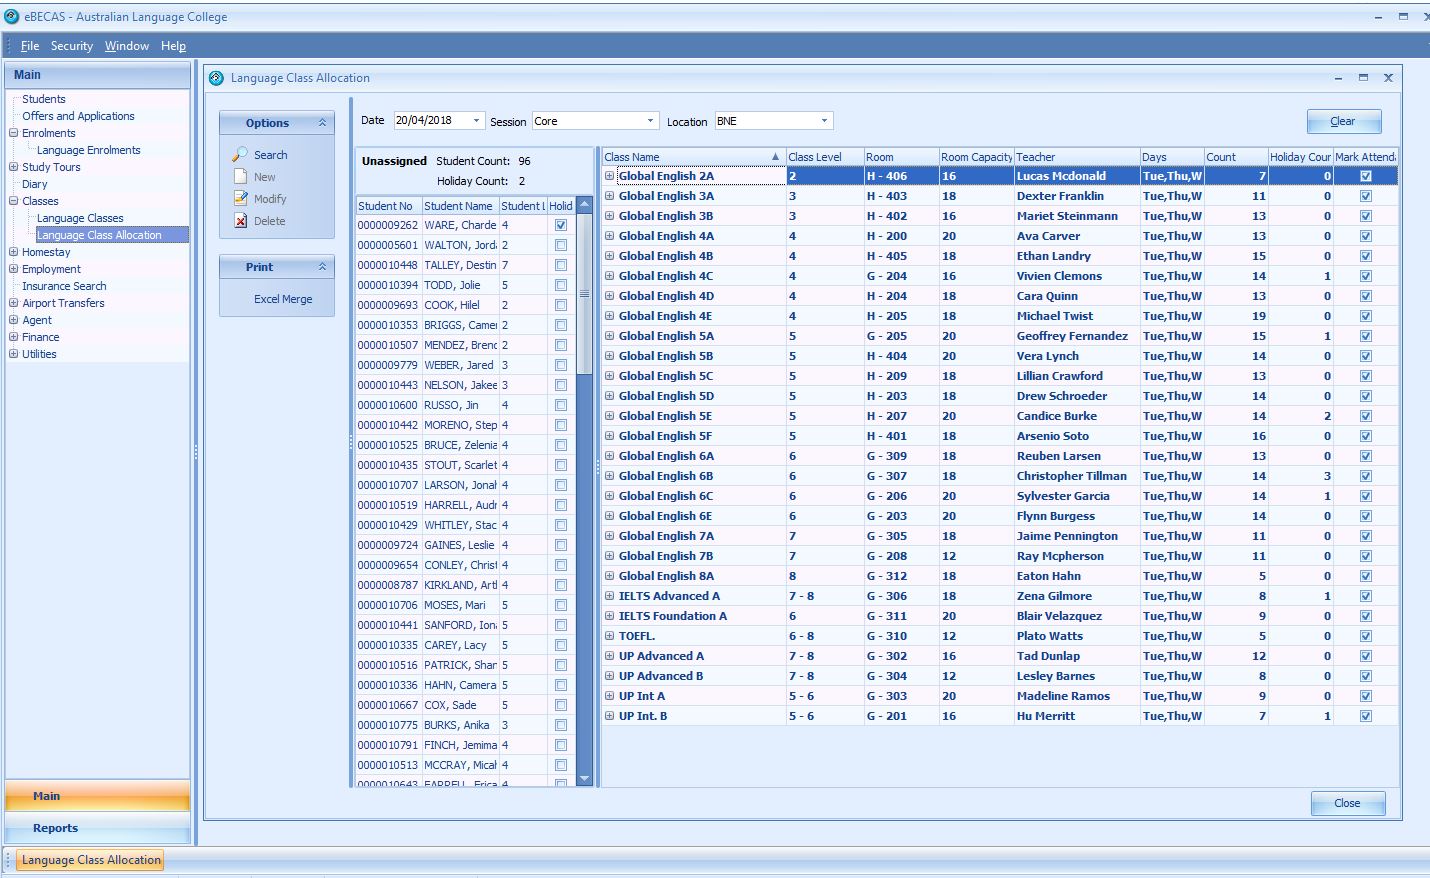The width and height of the screenshot is (1430, 878).
Task: Collapse the Print panel using chevron icon
Action: pyautogui.click(x=322, y=267)
